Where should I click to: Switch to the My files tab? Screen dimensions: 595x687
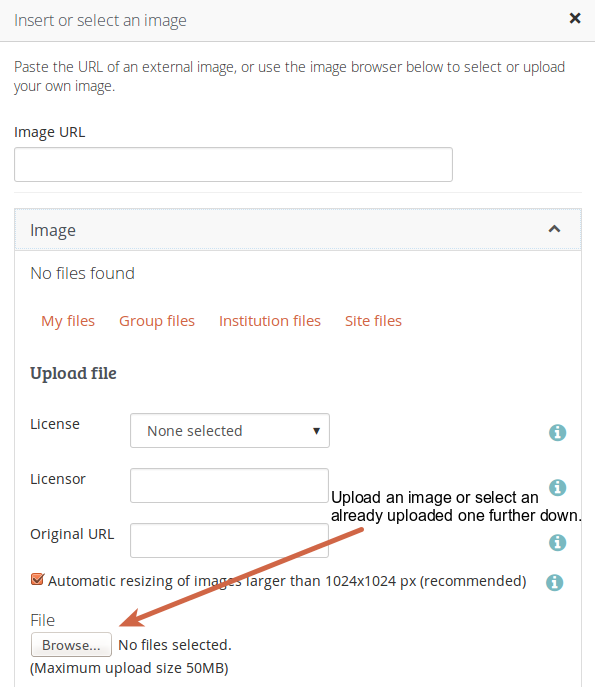[x=68, y=321]
